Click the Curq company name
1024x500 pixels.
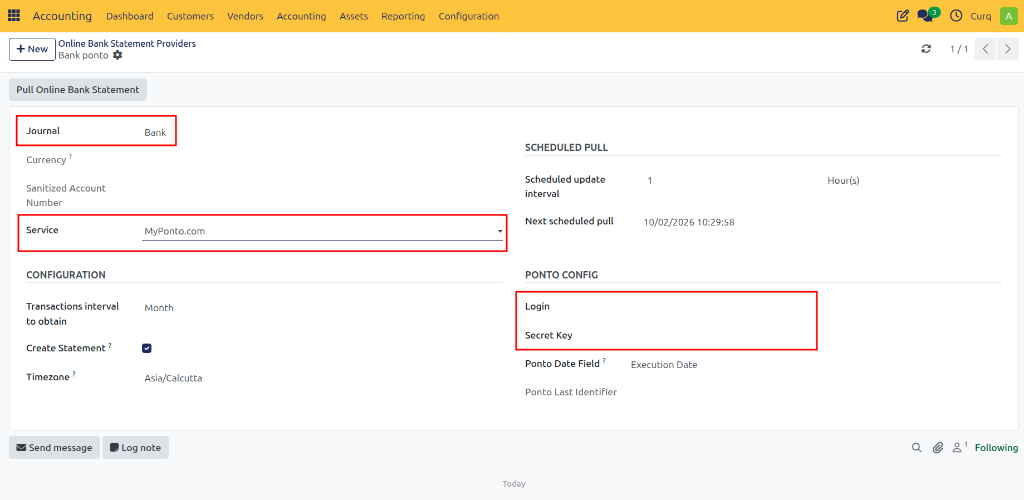point(981,16)
